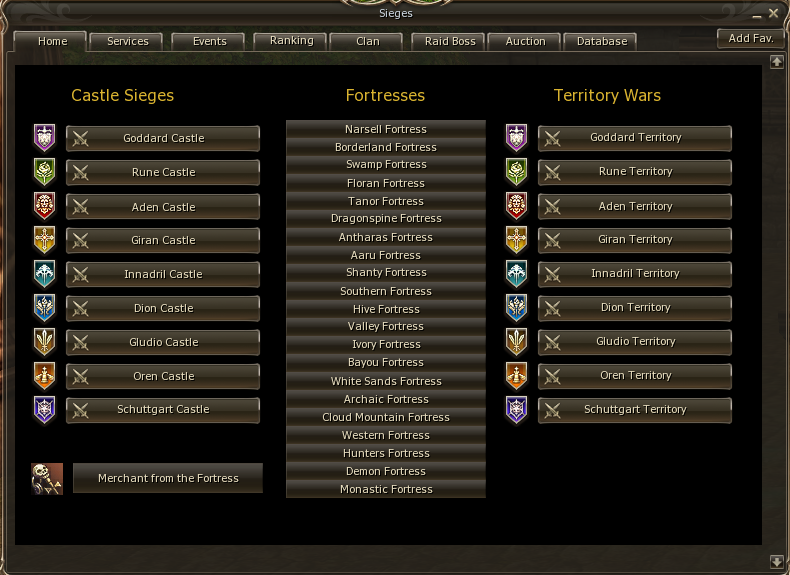Open the Raid Boss tab
The image size is (790, 575).
[x=449, y=41]
